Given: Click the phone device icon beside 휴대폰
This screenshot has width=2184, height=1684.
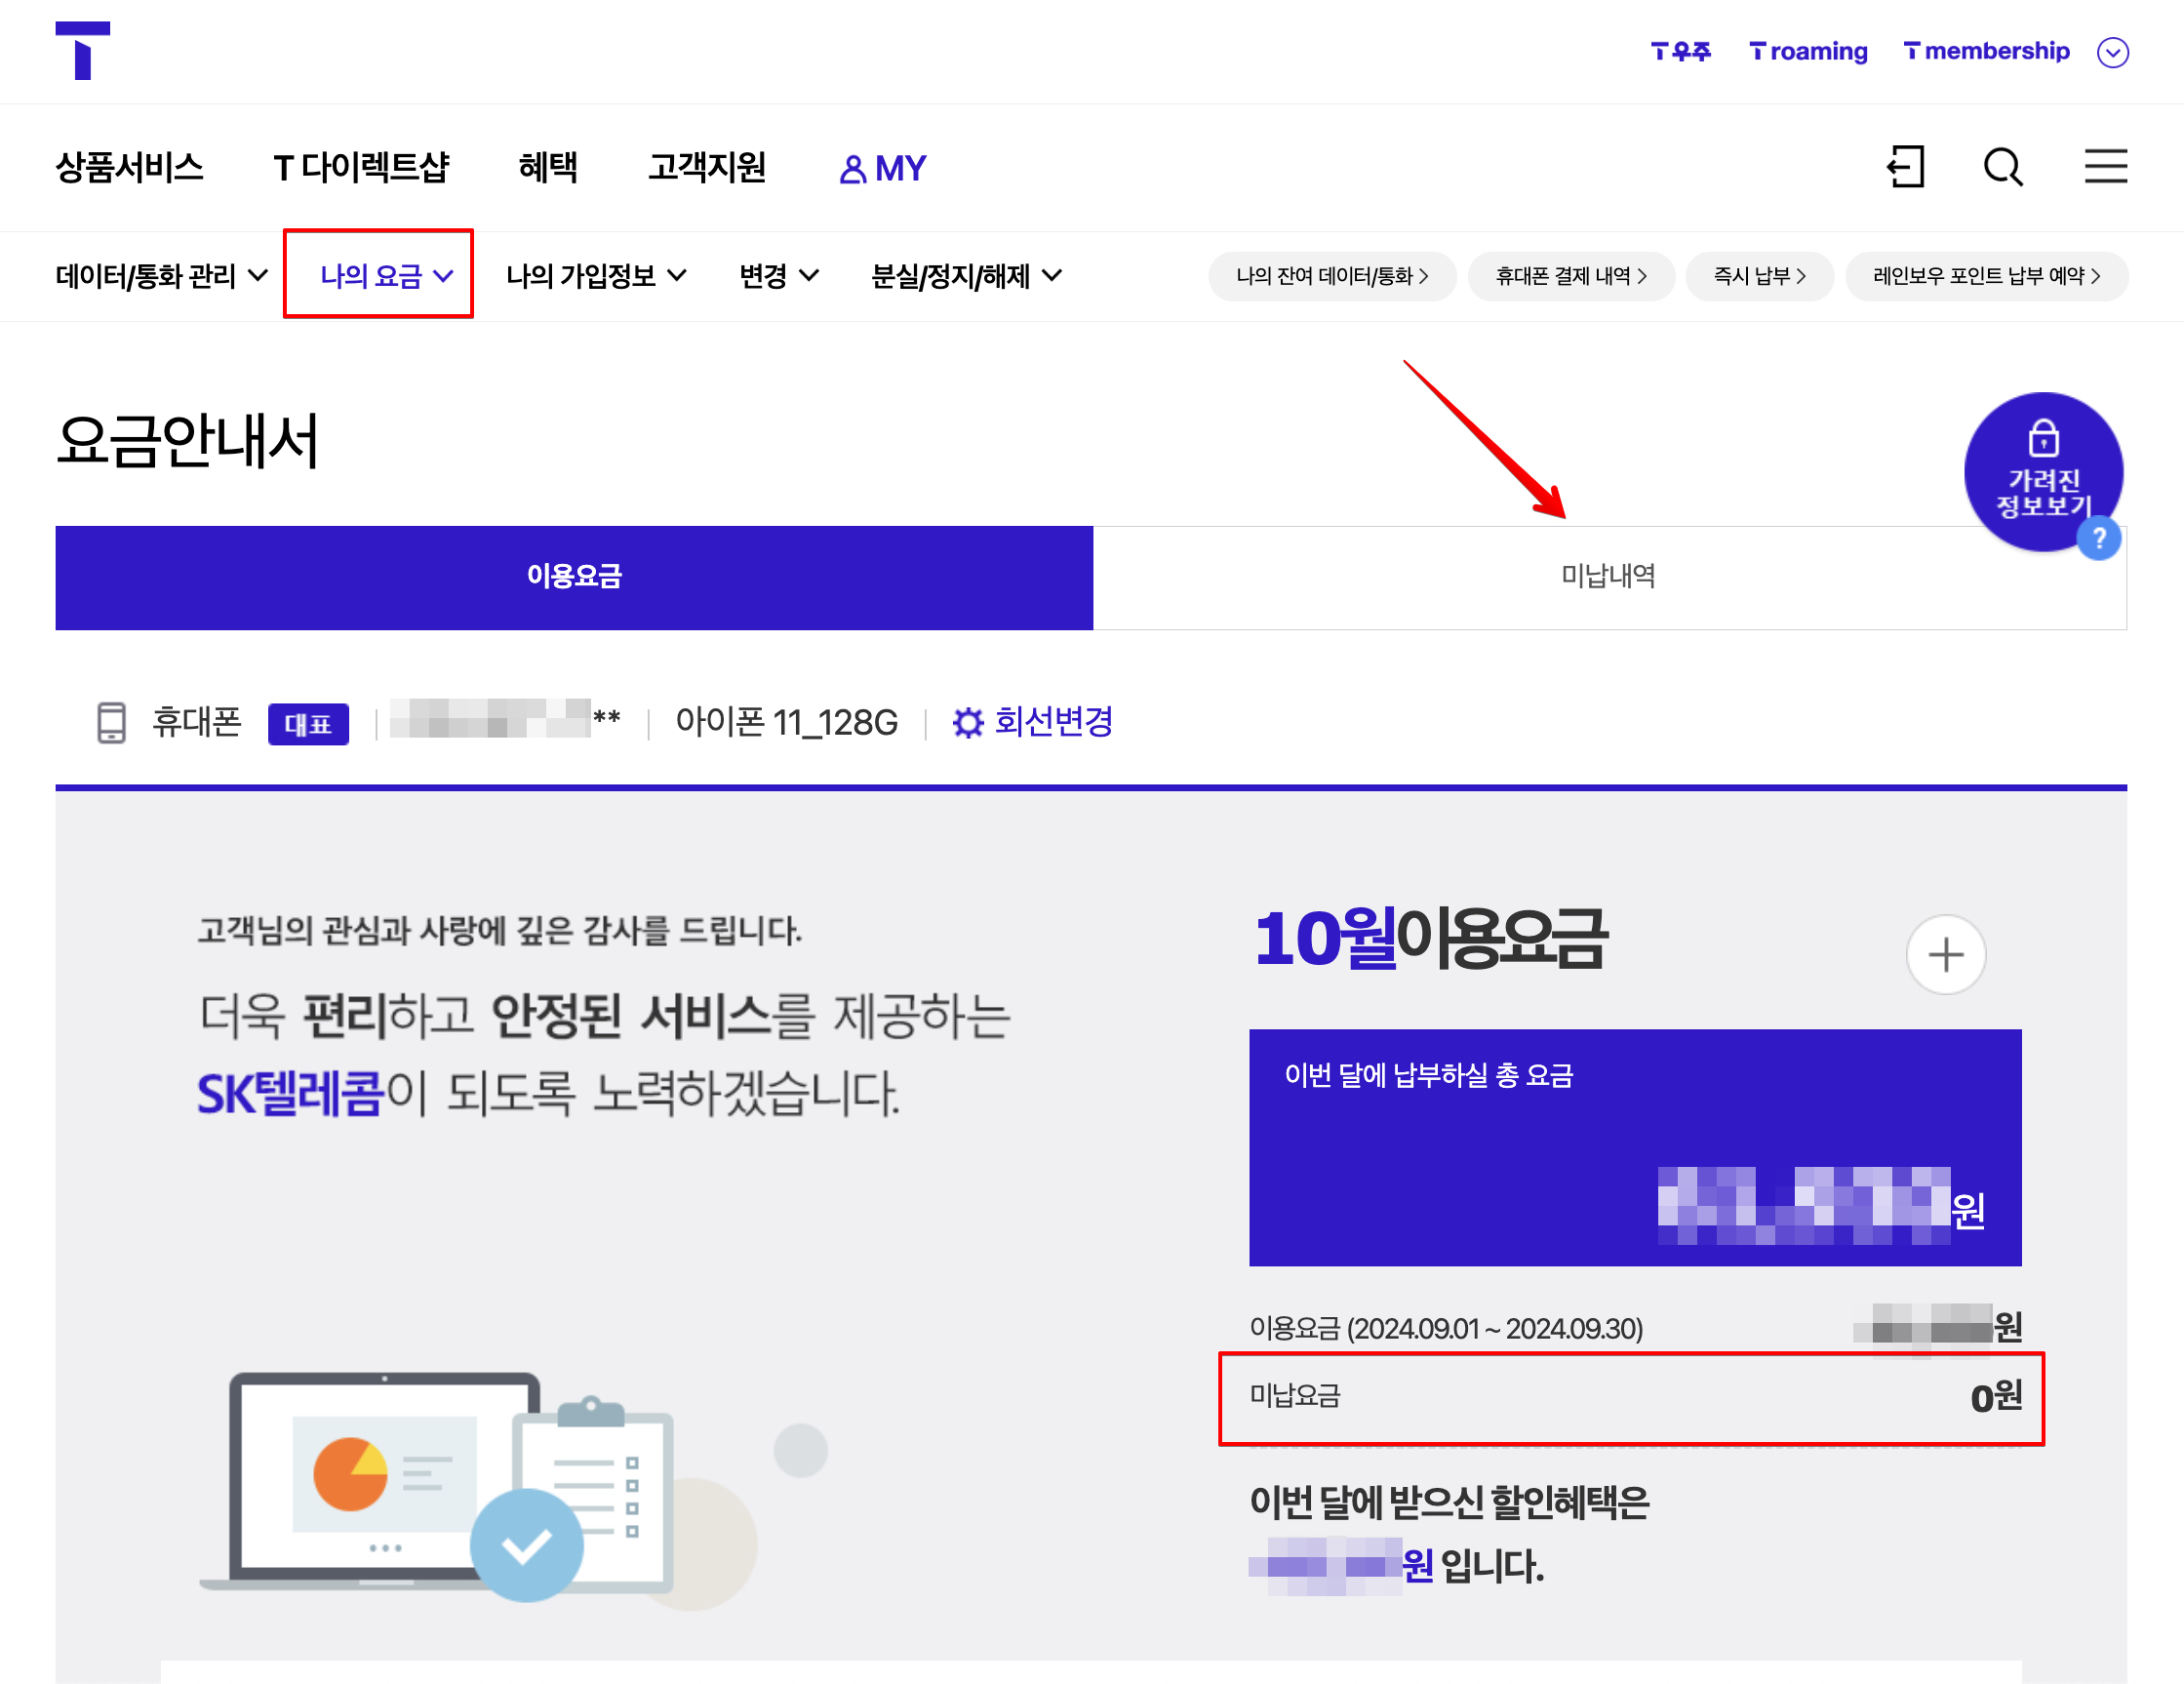Looking at the screenshot, I should pos(111,722).
